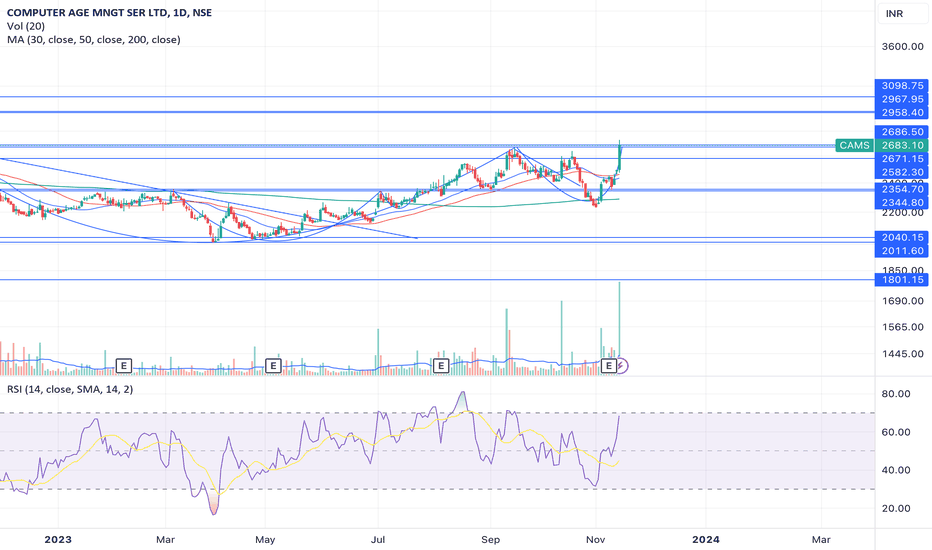Click the 1801.15 price level label
Image resolution: width=932 pixels, height=550 pixels.
pyautogui.click(x=902, y=279)
